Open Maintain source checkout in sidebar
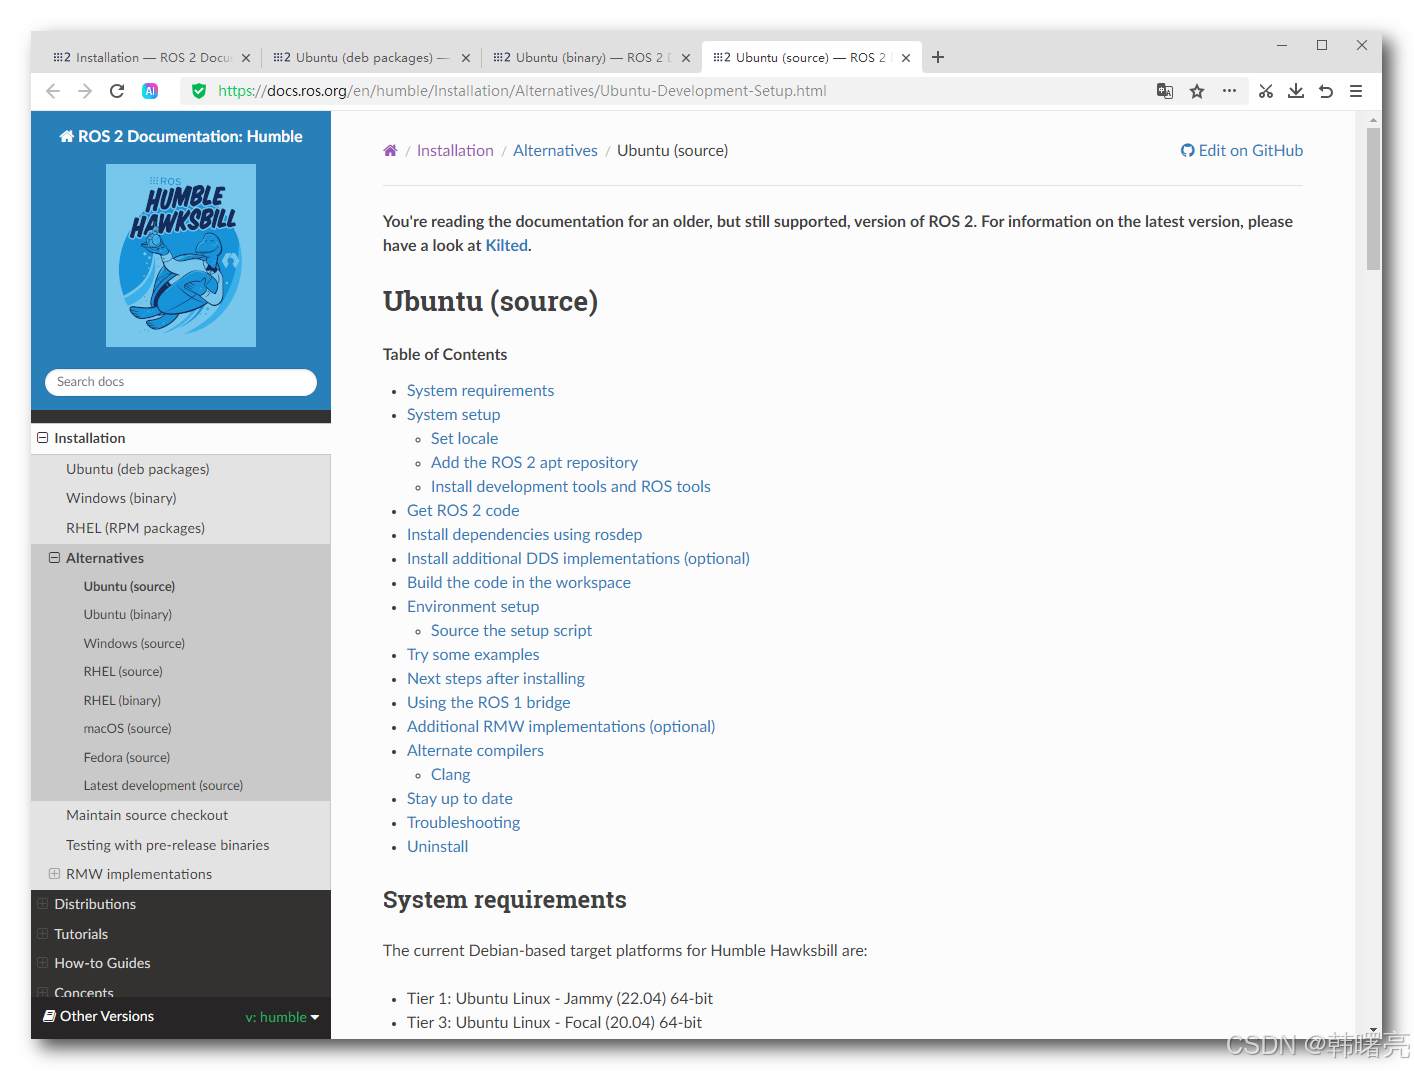 click(x=147, y=815)
